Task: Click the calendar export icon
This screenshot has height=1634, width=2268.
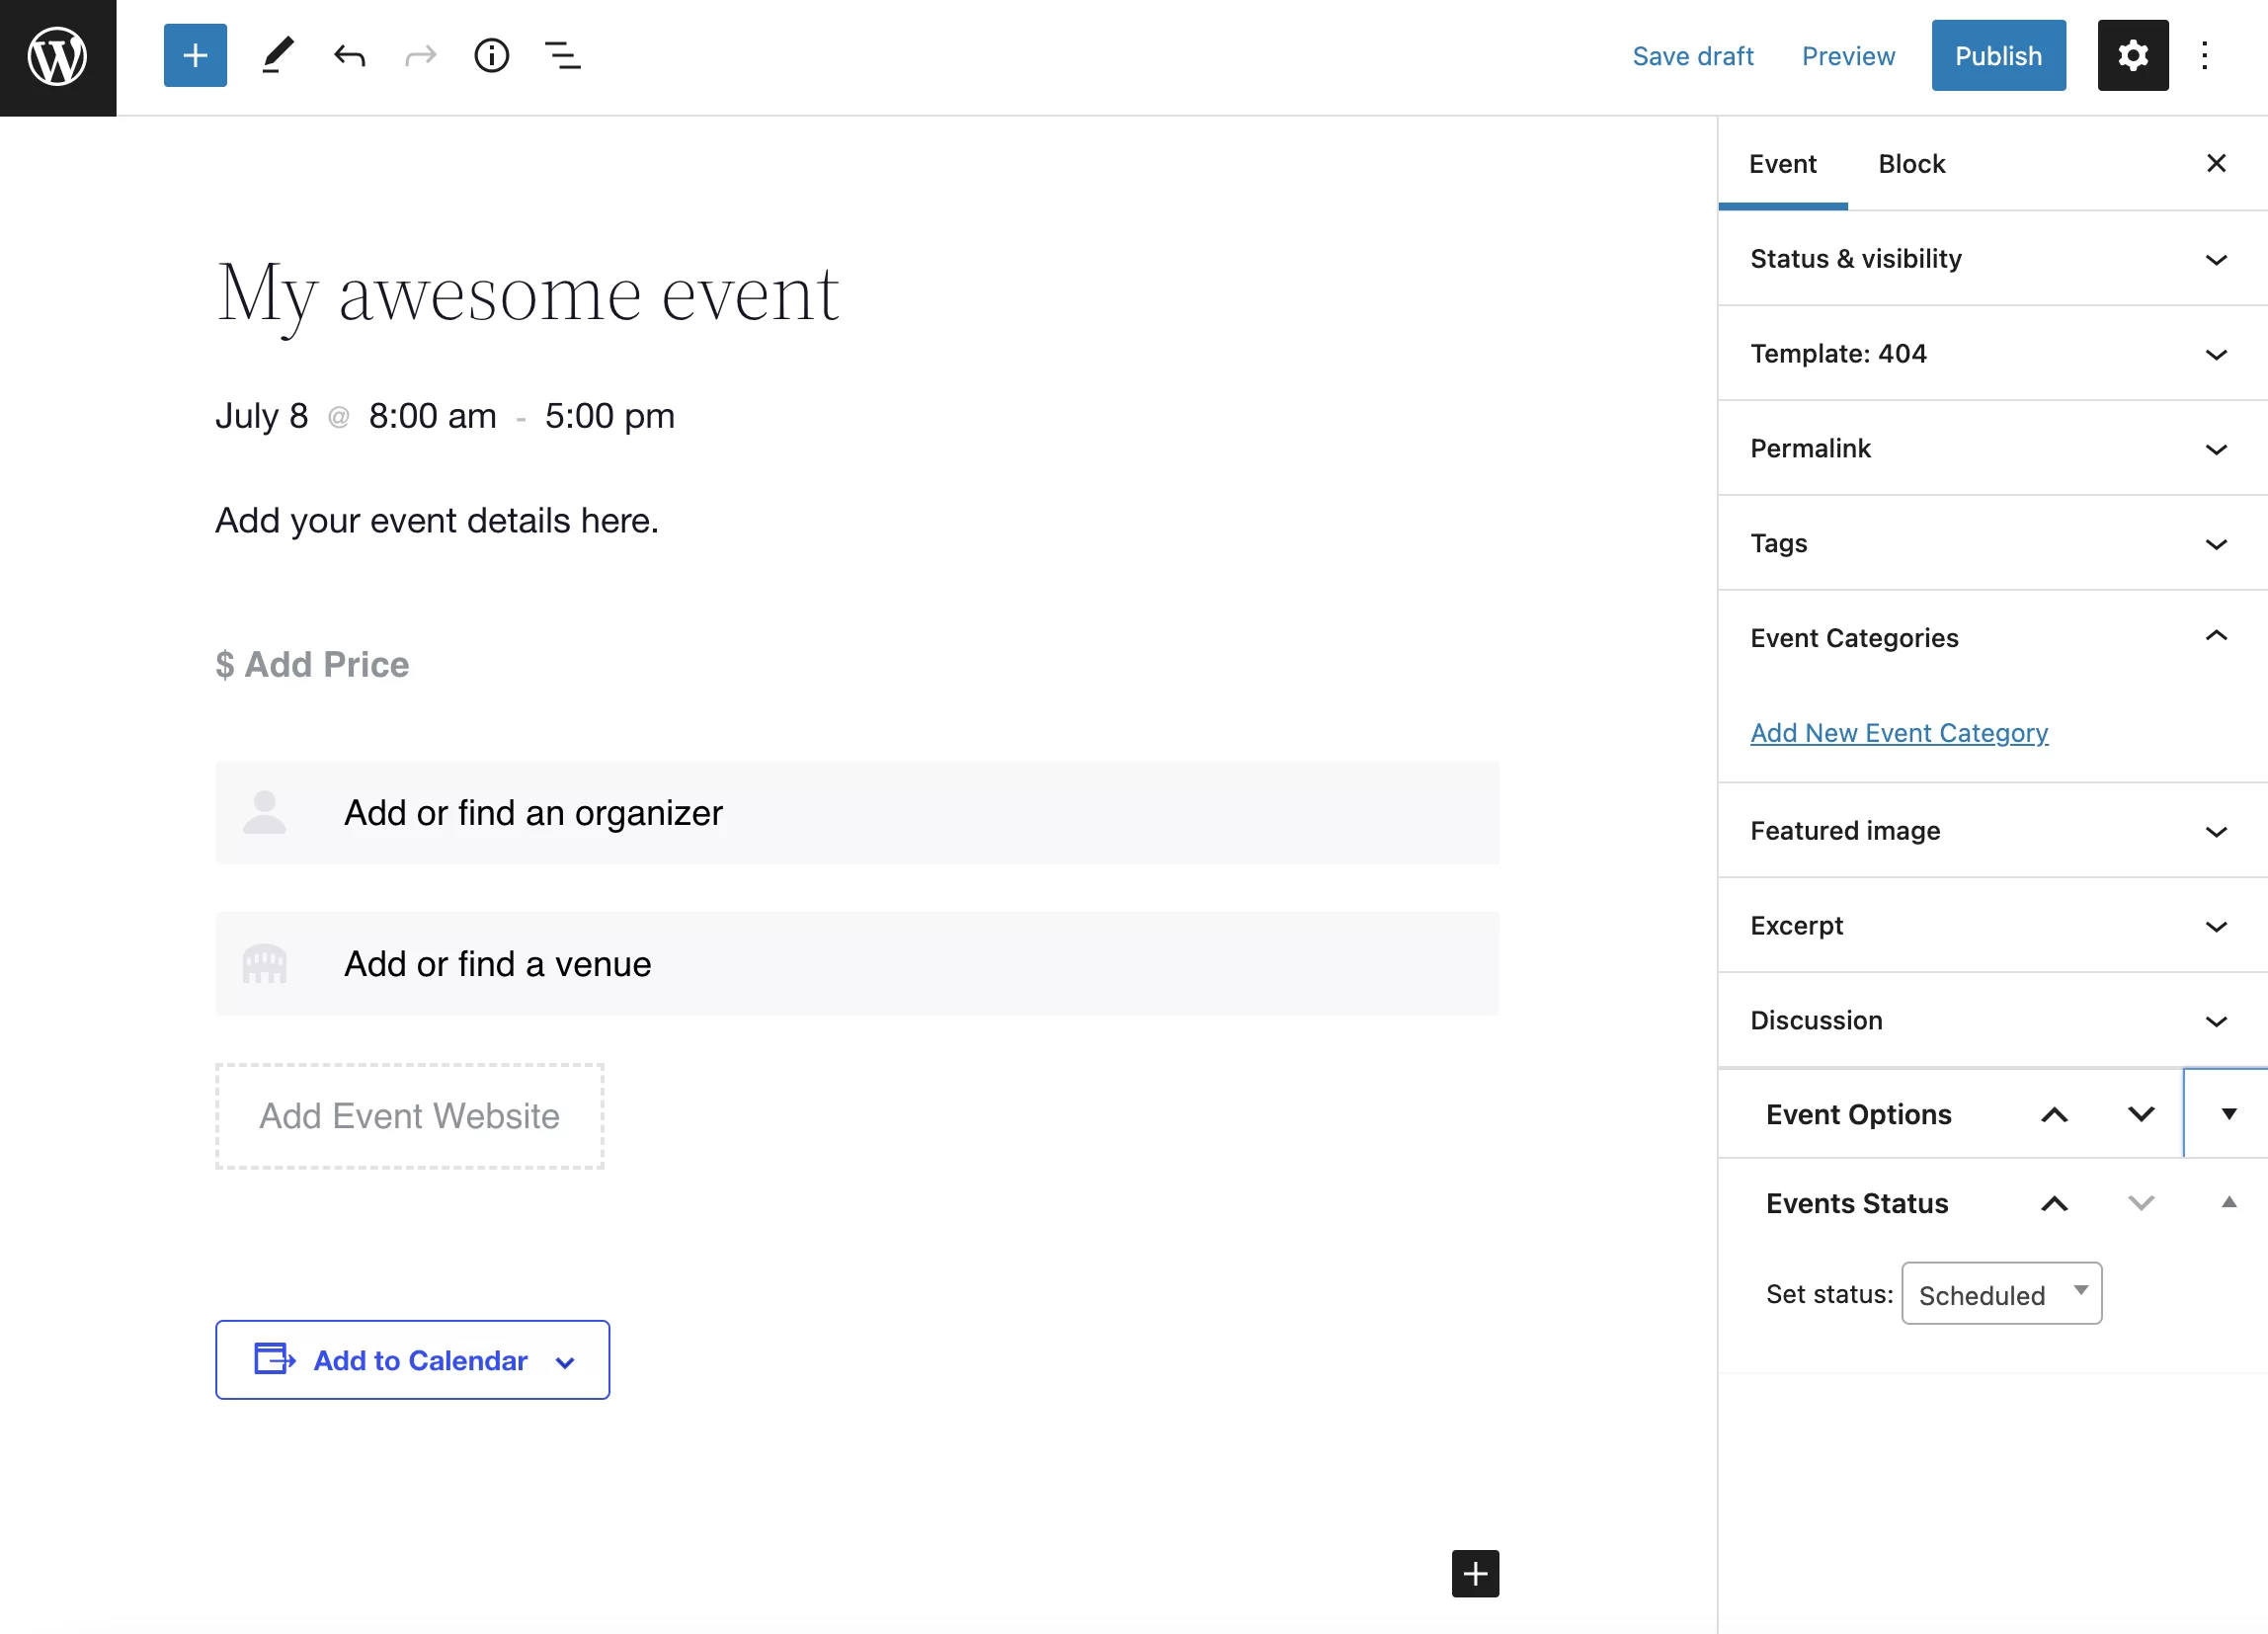Action: [x=275, y=1359]
